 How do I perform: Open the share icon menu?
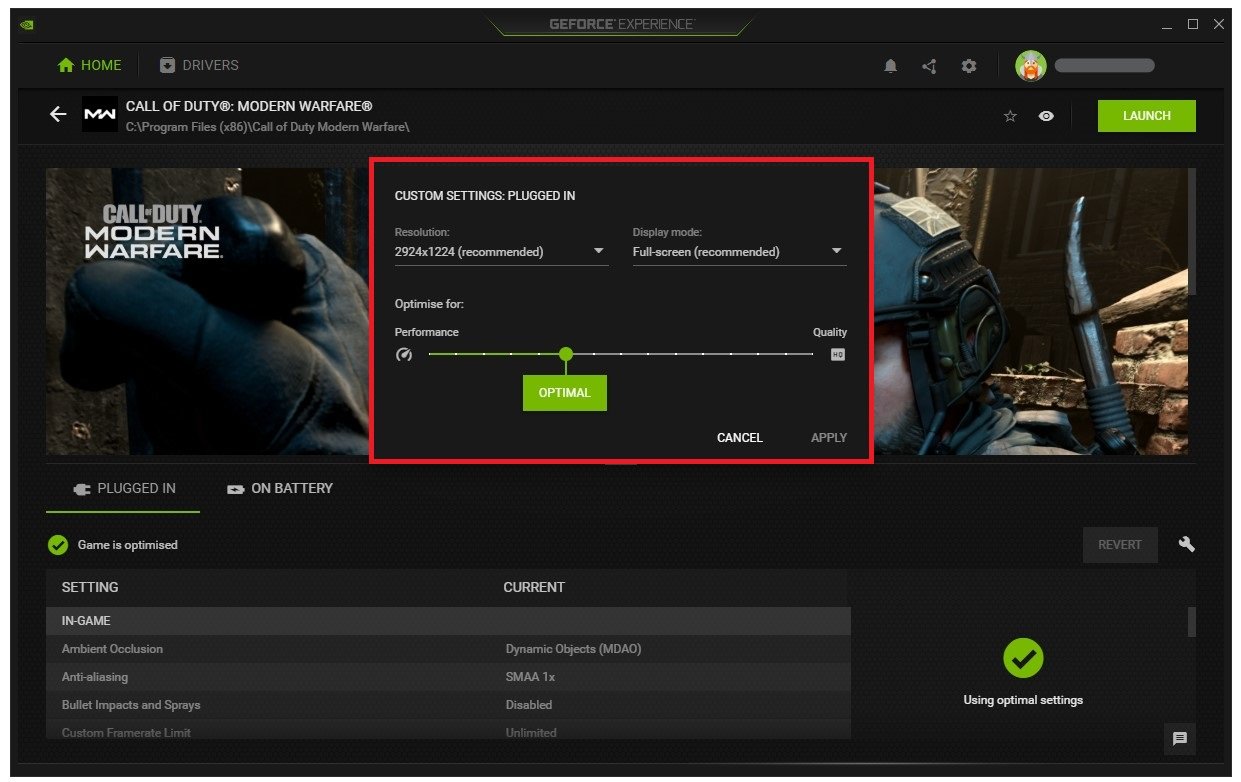pyautogui.click(x=929, y=66)
